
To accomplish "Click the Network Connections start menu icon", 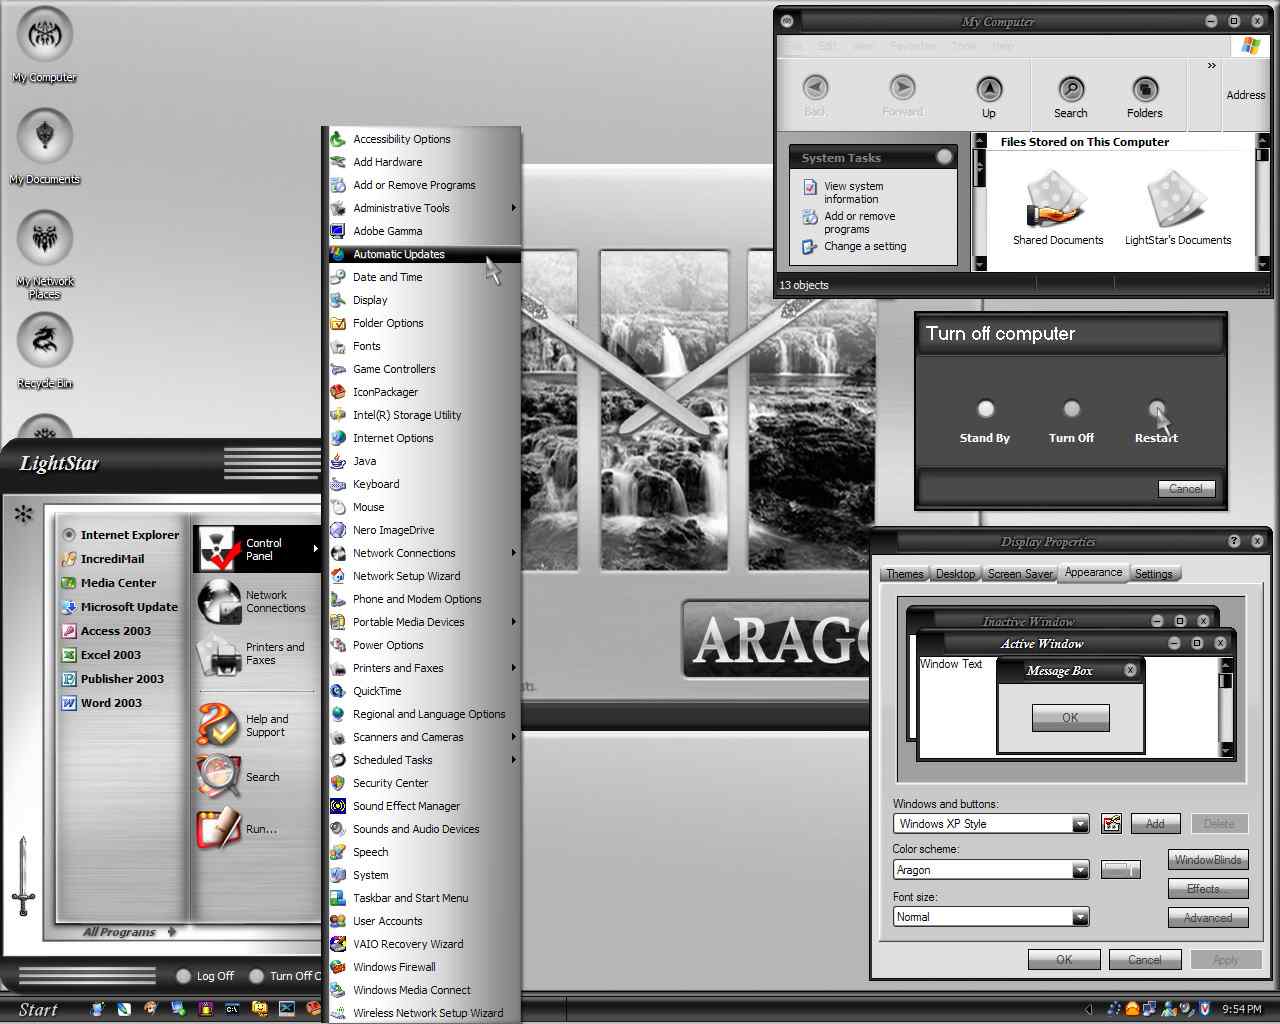I will 219,601.
